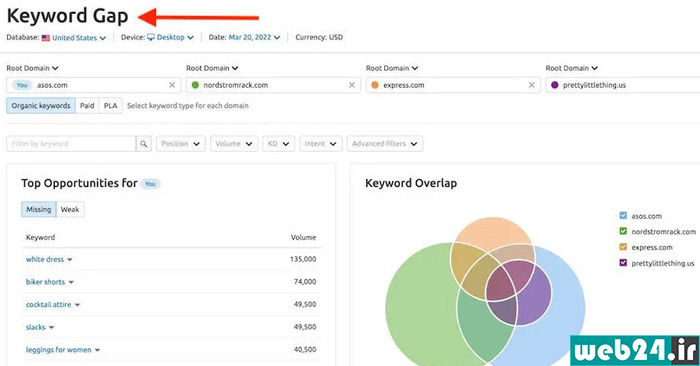700x366 pixels.
Task: Expand arrow next to slacks
Action: coord(51,328)
